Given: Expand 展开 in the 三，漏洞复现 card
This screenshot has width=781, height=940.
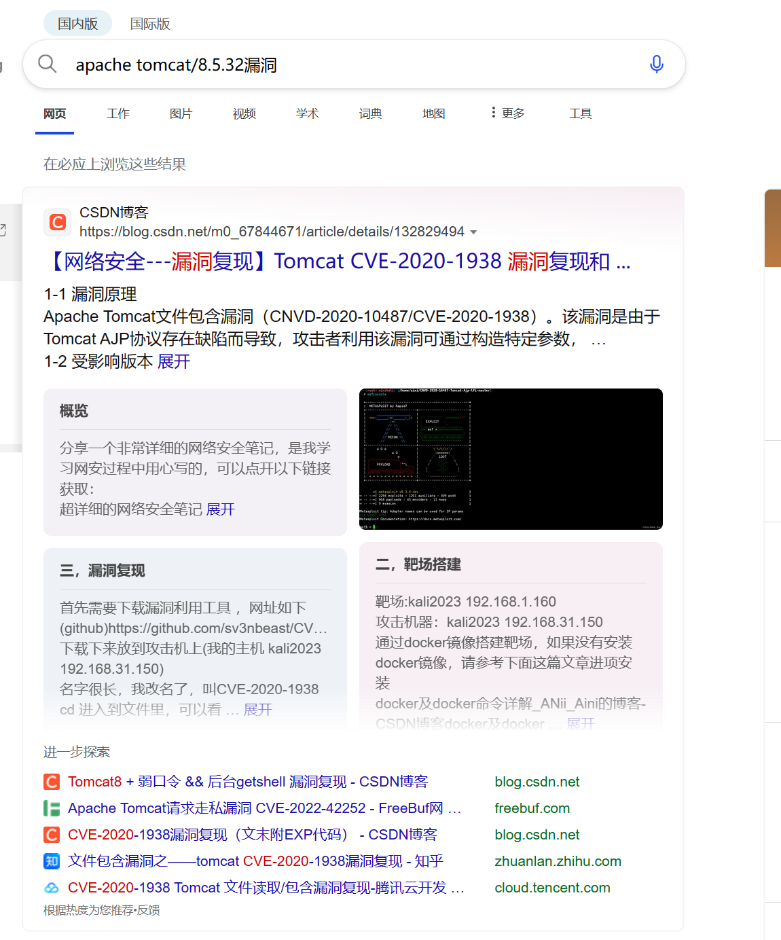Looking at the screenshot, I should pyautogui.click(x=258, y=710).
